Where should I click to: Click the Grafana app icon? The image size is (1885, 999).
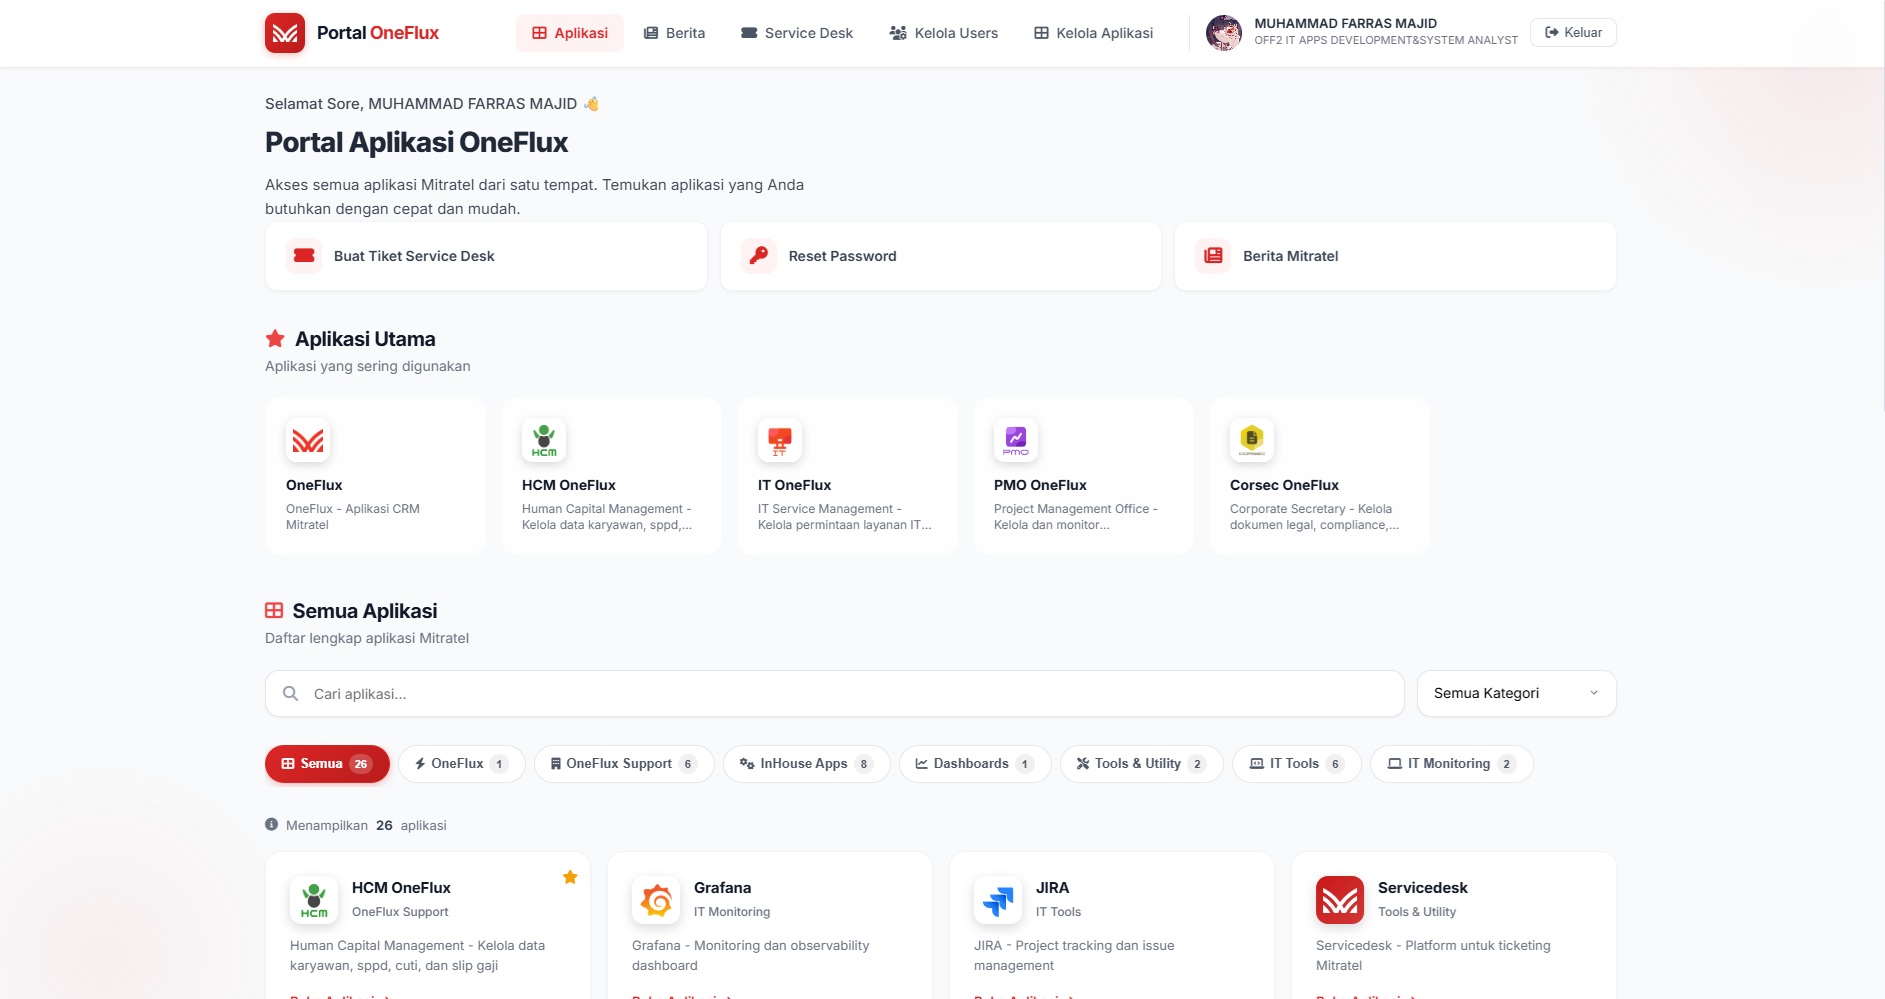pyautogui.click(x=656, y=900)
